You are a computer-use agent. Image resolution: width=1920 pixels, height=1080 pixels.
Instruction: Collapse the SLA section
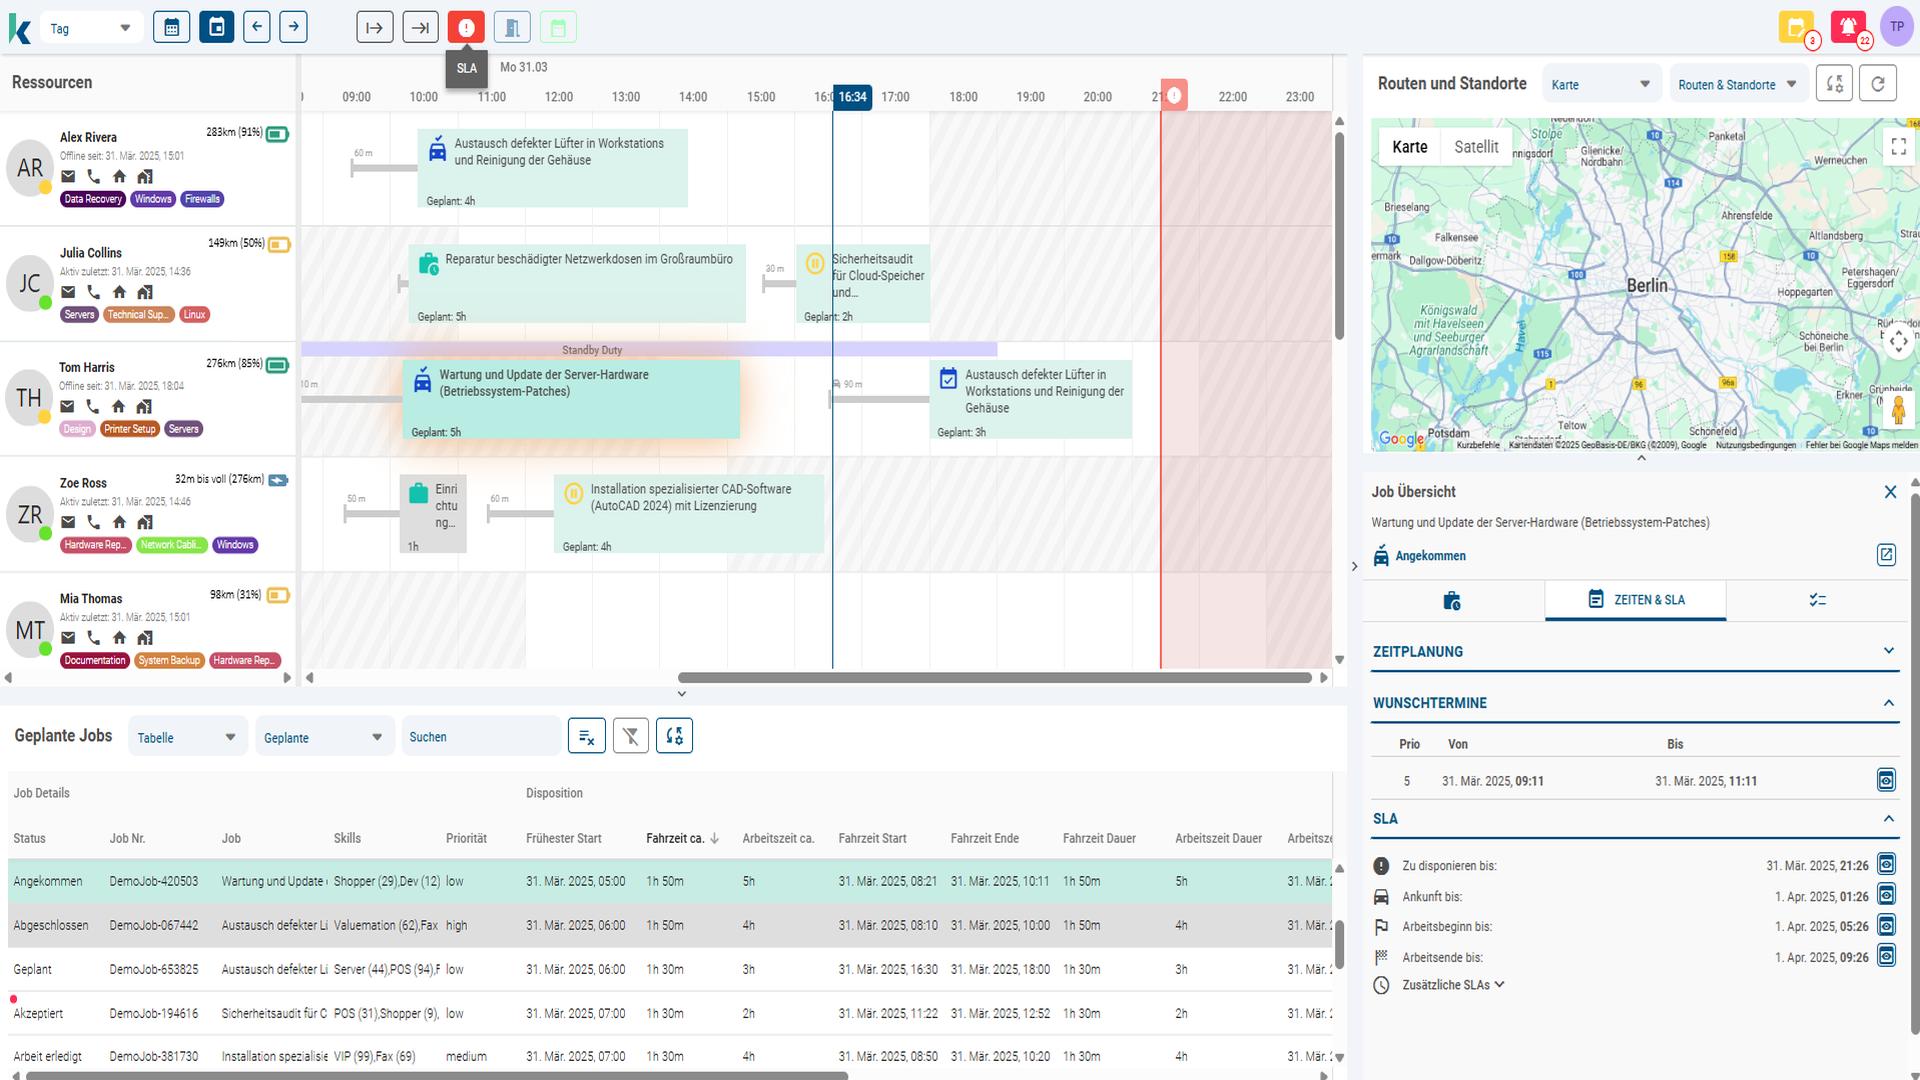coord(1634,818)
